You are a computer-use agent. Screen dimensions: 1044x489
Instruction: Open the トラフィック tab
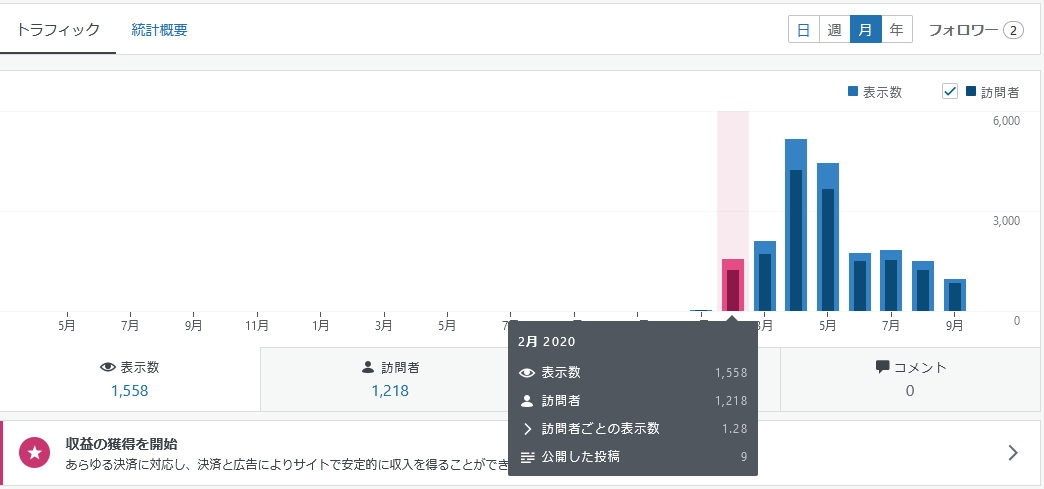(x=58, y=29)
